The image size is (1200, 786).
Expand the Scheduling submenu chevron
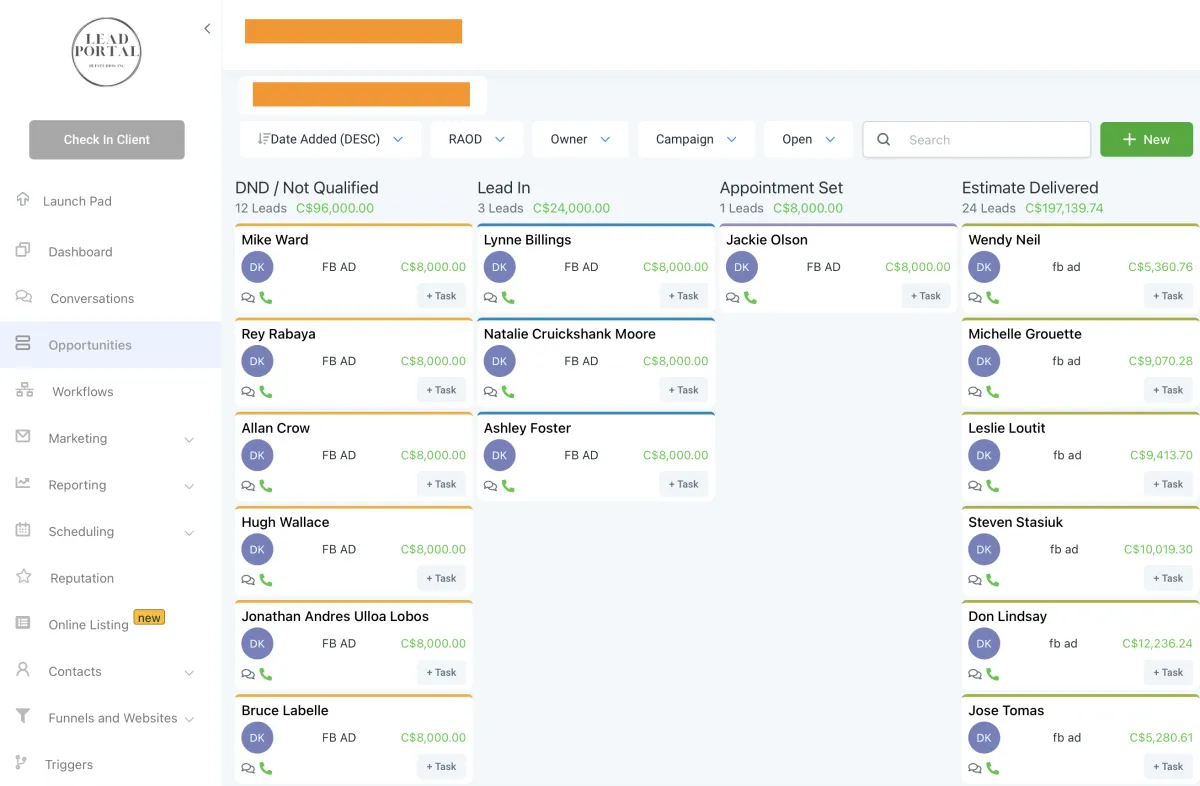(x=189, y=533)
